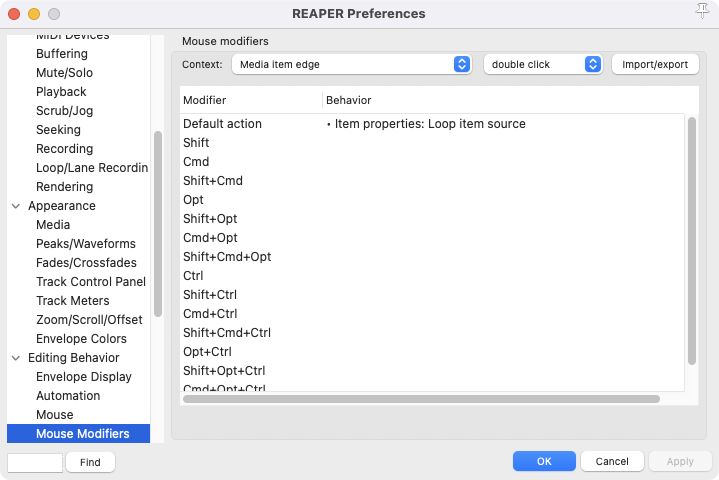Select the Envelope Colors page

[81, 339]
